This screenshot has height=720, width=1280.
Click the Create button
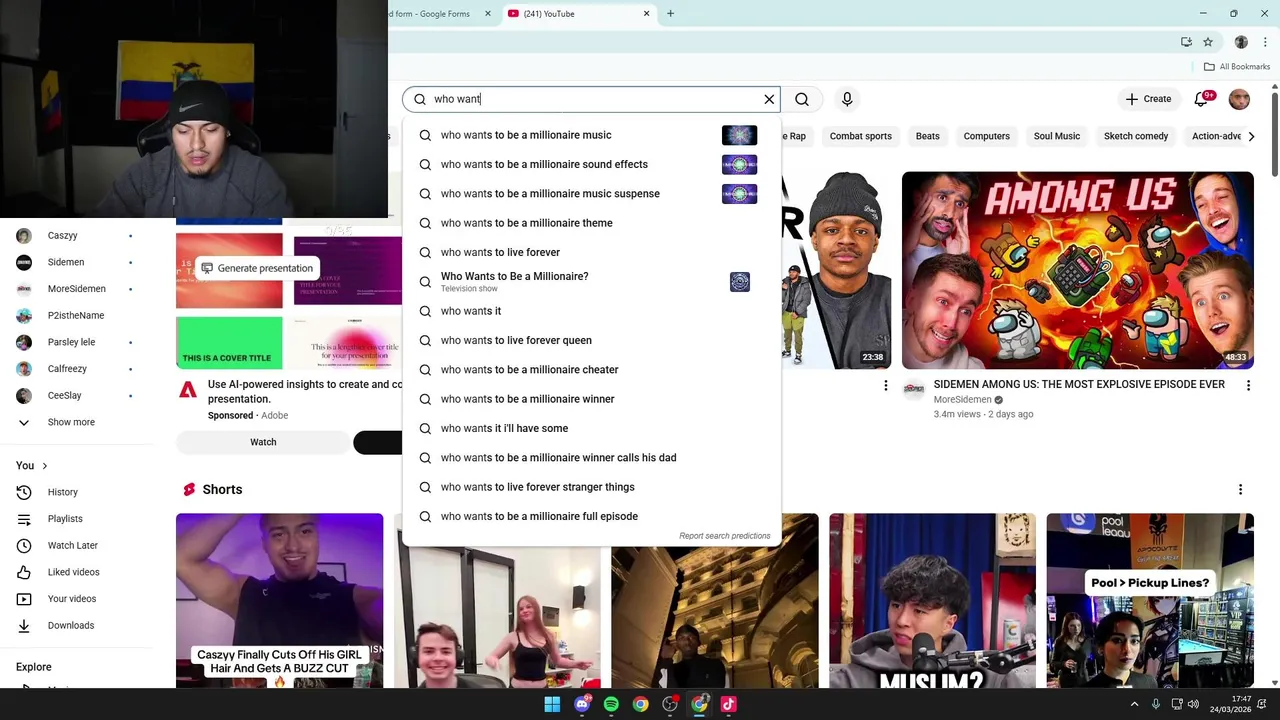(1148, 99)
